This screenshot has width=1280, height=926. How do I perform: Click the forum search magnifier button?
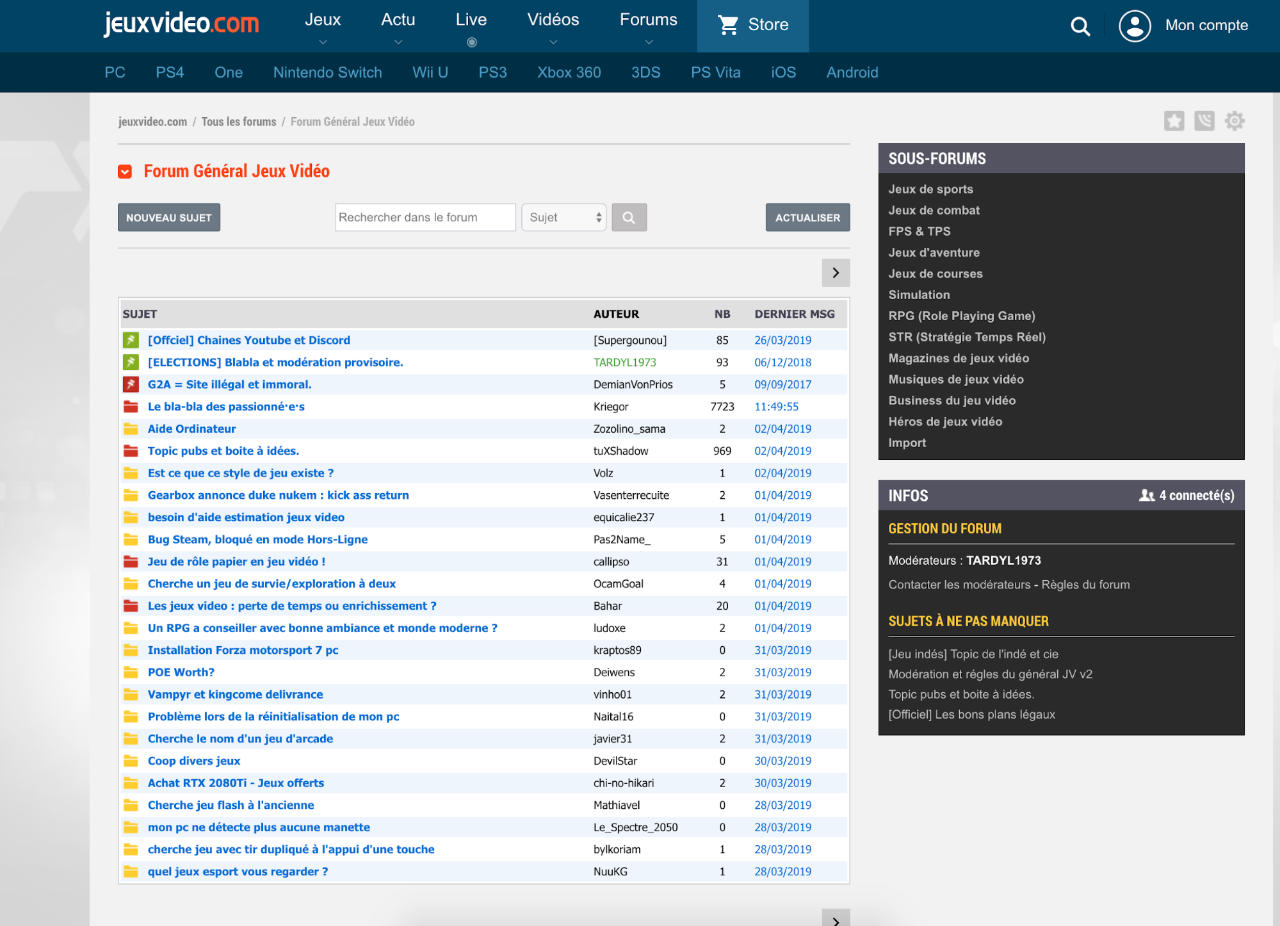[x=629, y=217]
